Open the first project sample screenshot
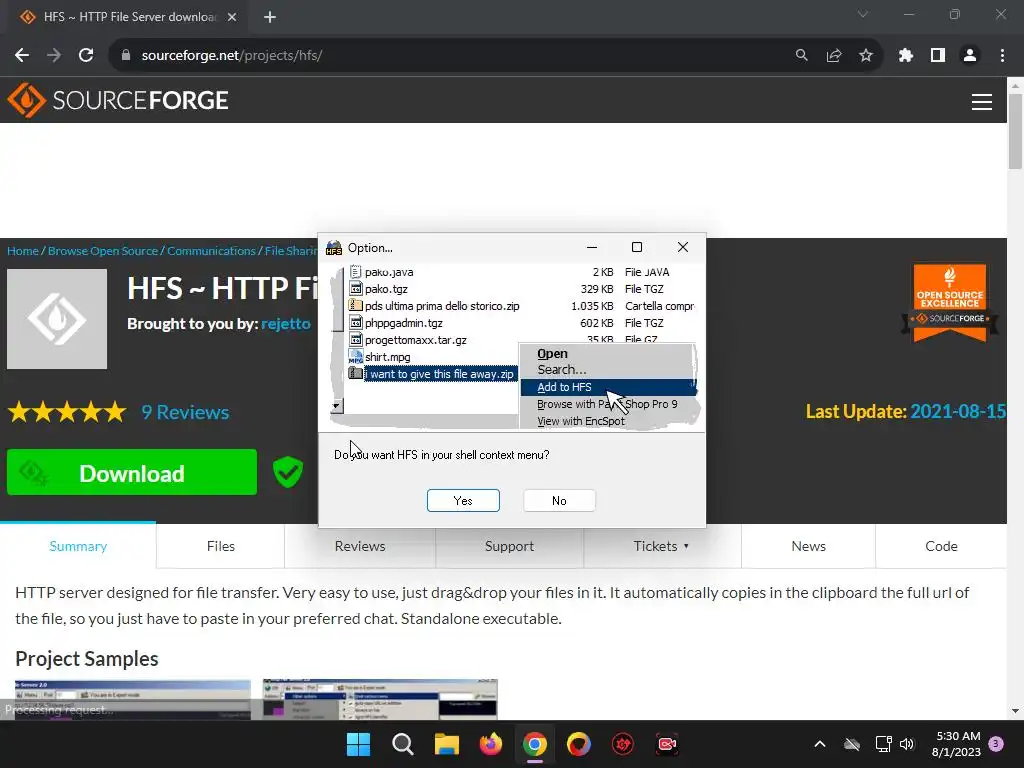 point(133,699)
